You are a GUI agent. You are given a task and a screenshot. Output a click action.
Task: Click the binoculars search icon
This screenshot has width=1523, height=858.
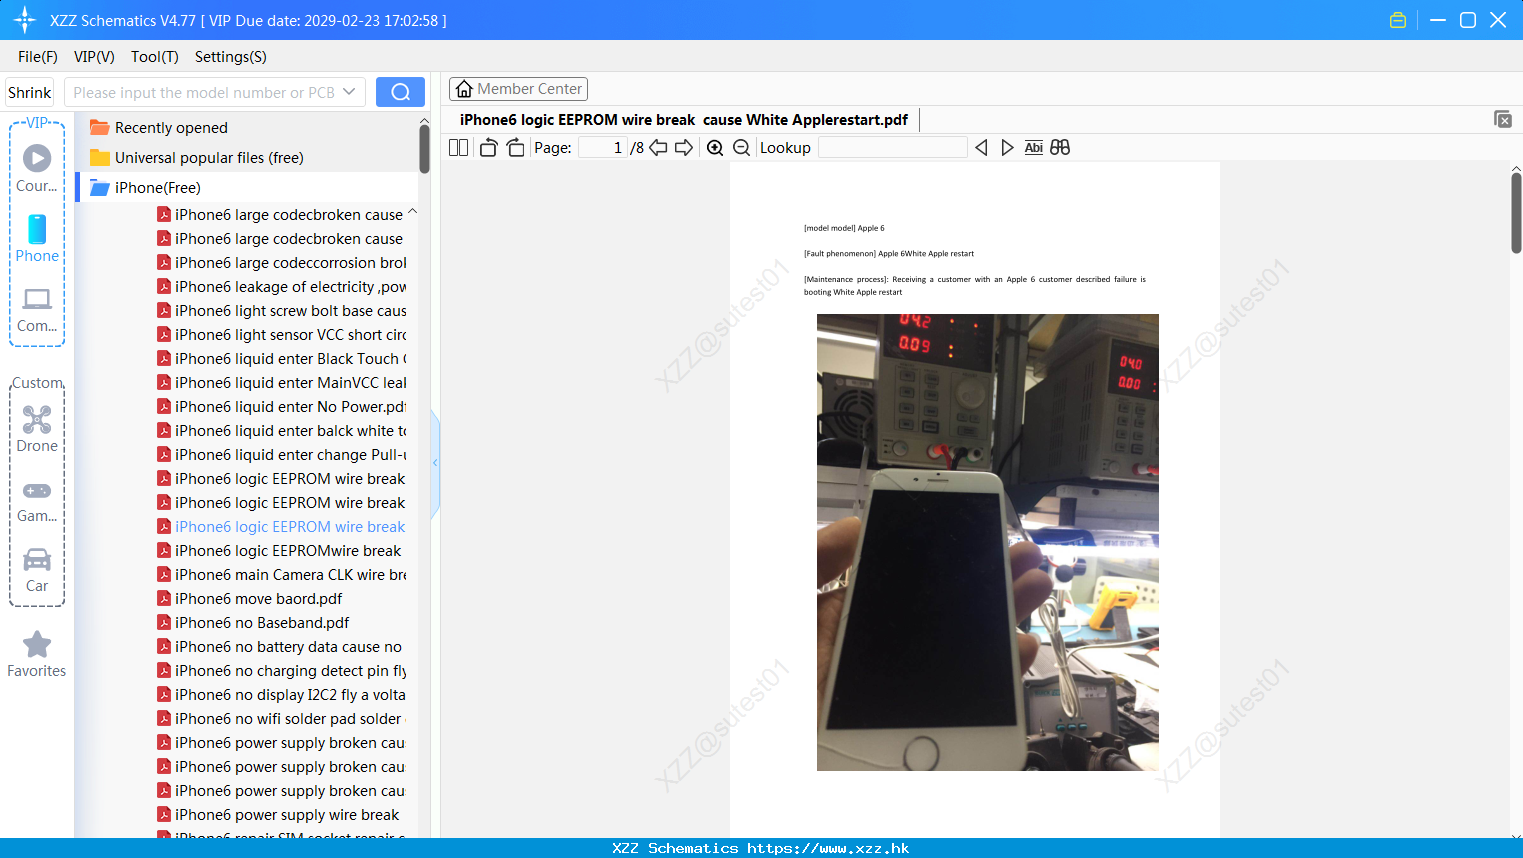1060,148
